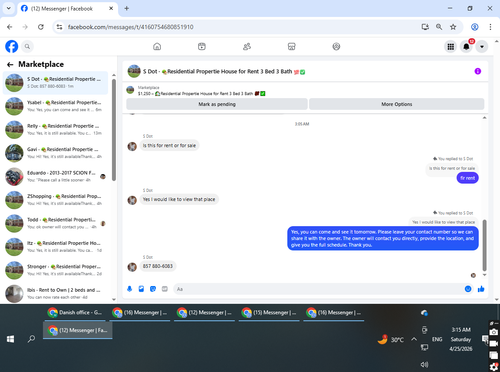Viewport: 500px width, 372px height.
Task: Open the ZShopping conversation
Action: [55, 200]
